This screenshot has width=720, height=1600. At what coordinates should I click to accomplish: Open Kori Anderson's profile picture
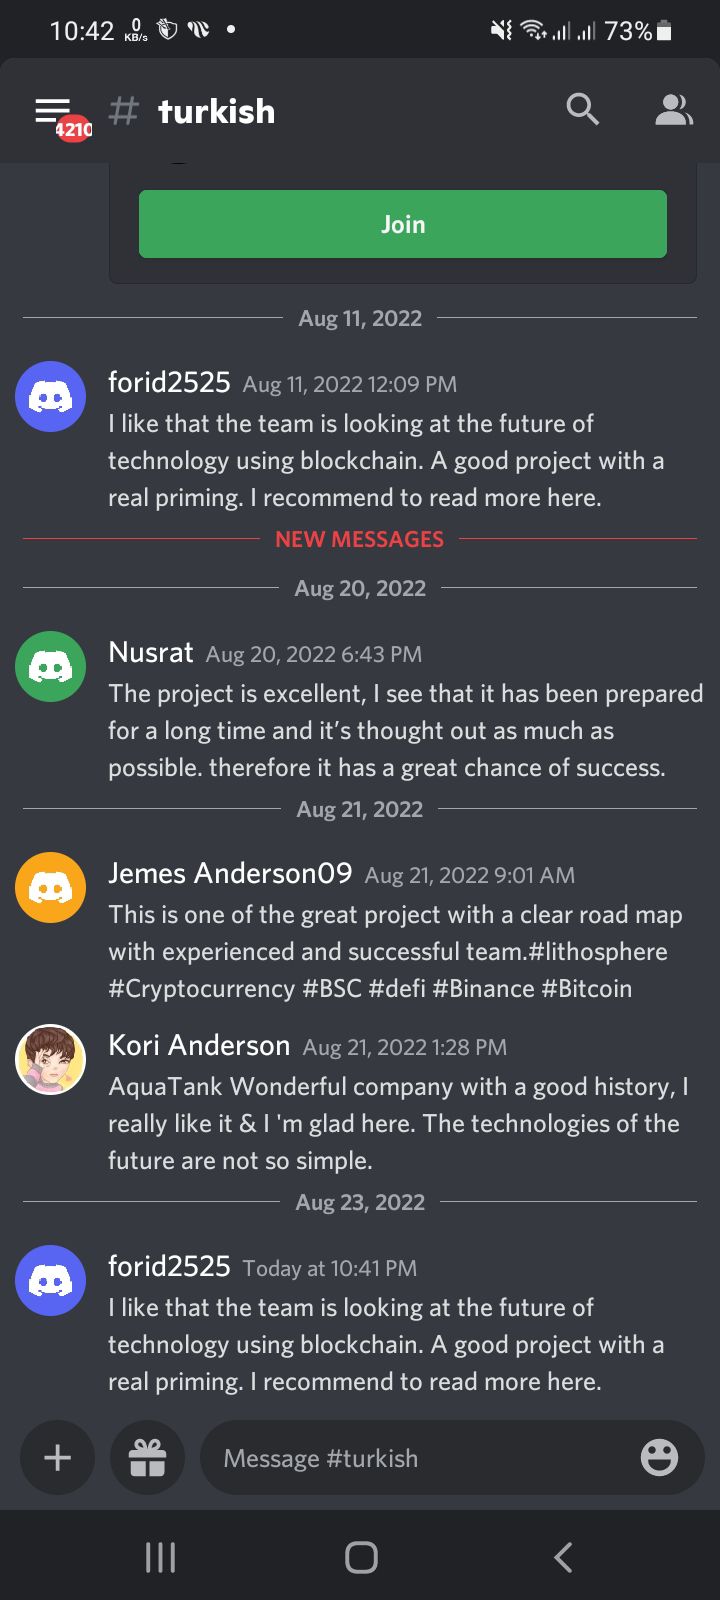50,1059
